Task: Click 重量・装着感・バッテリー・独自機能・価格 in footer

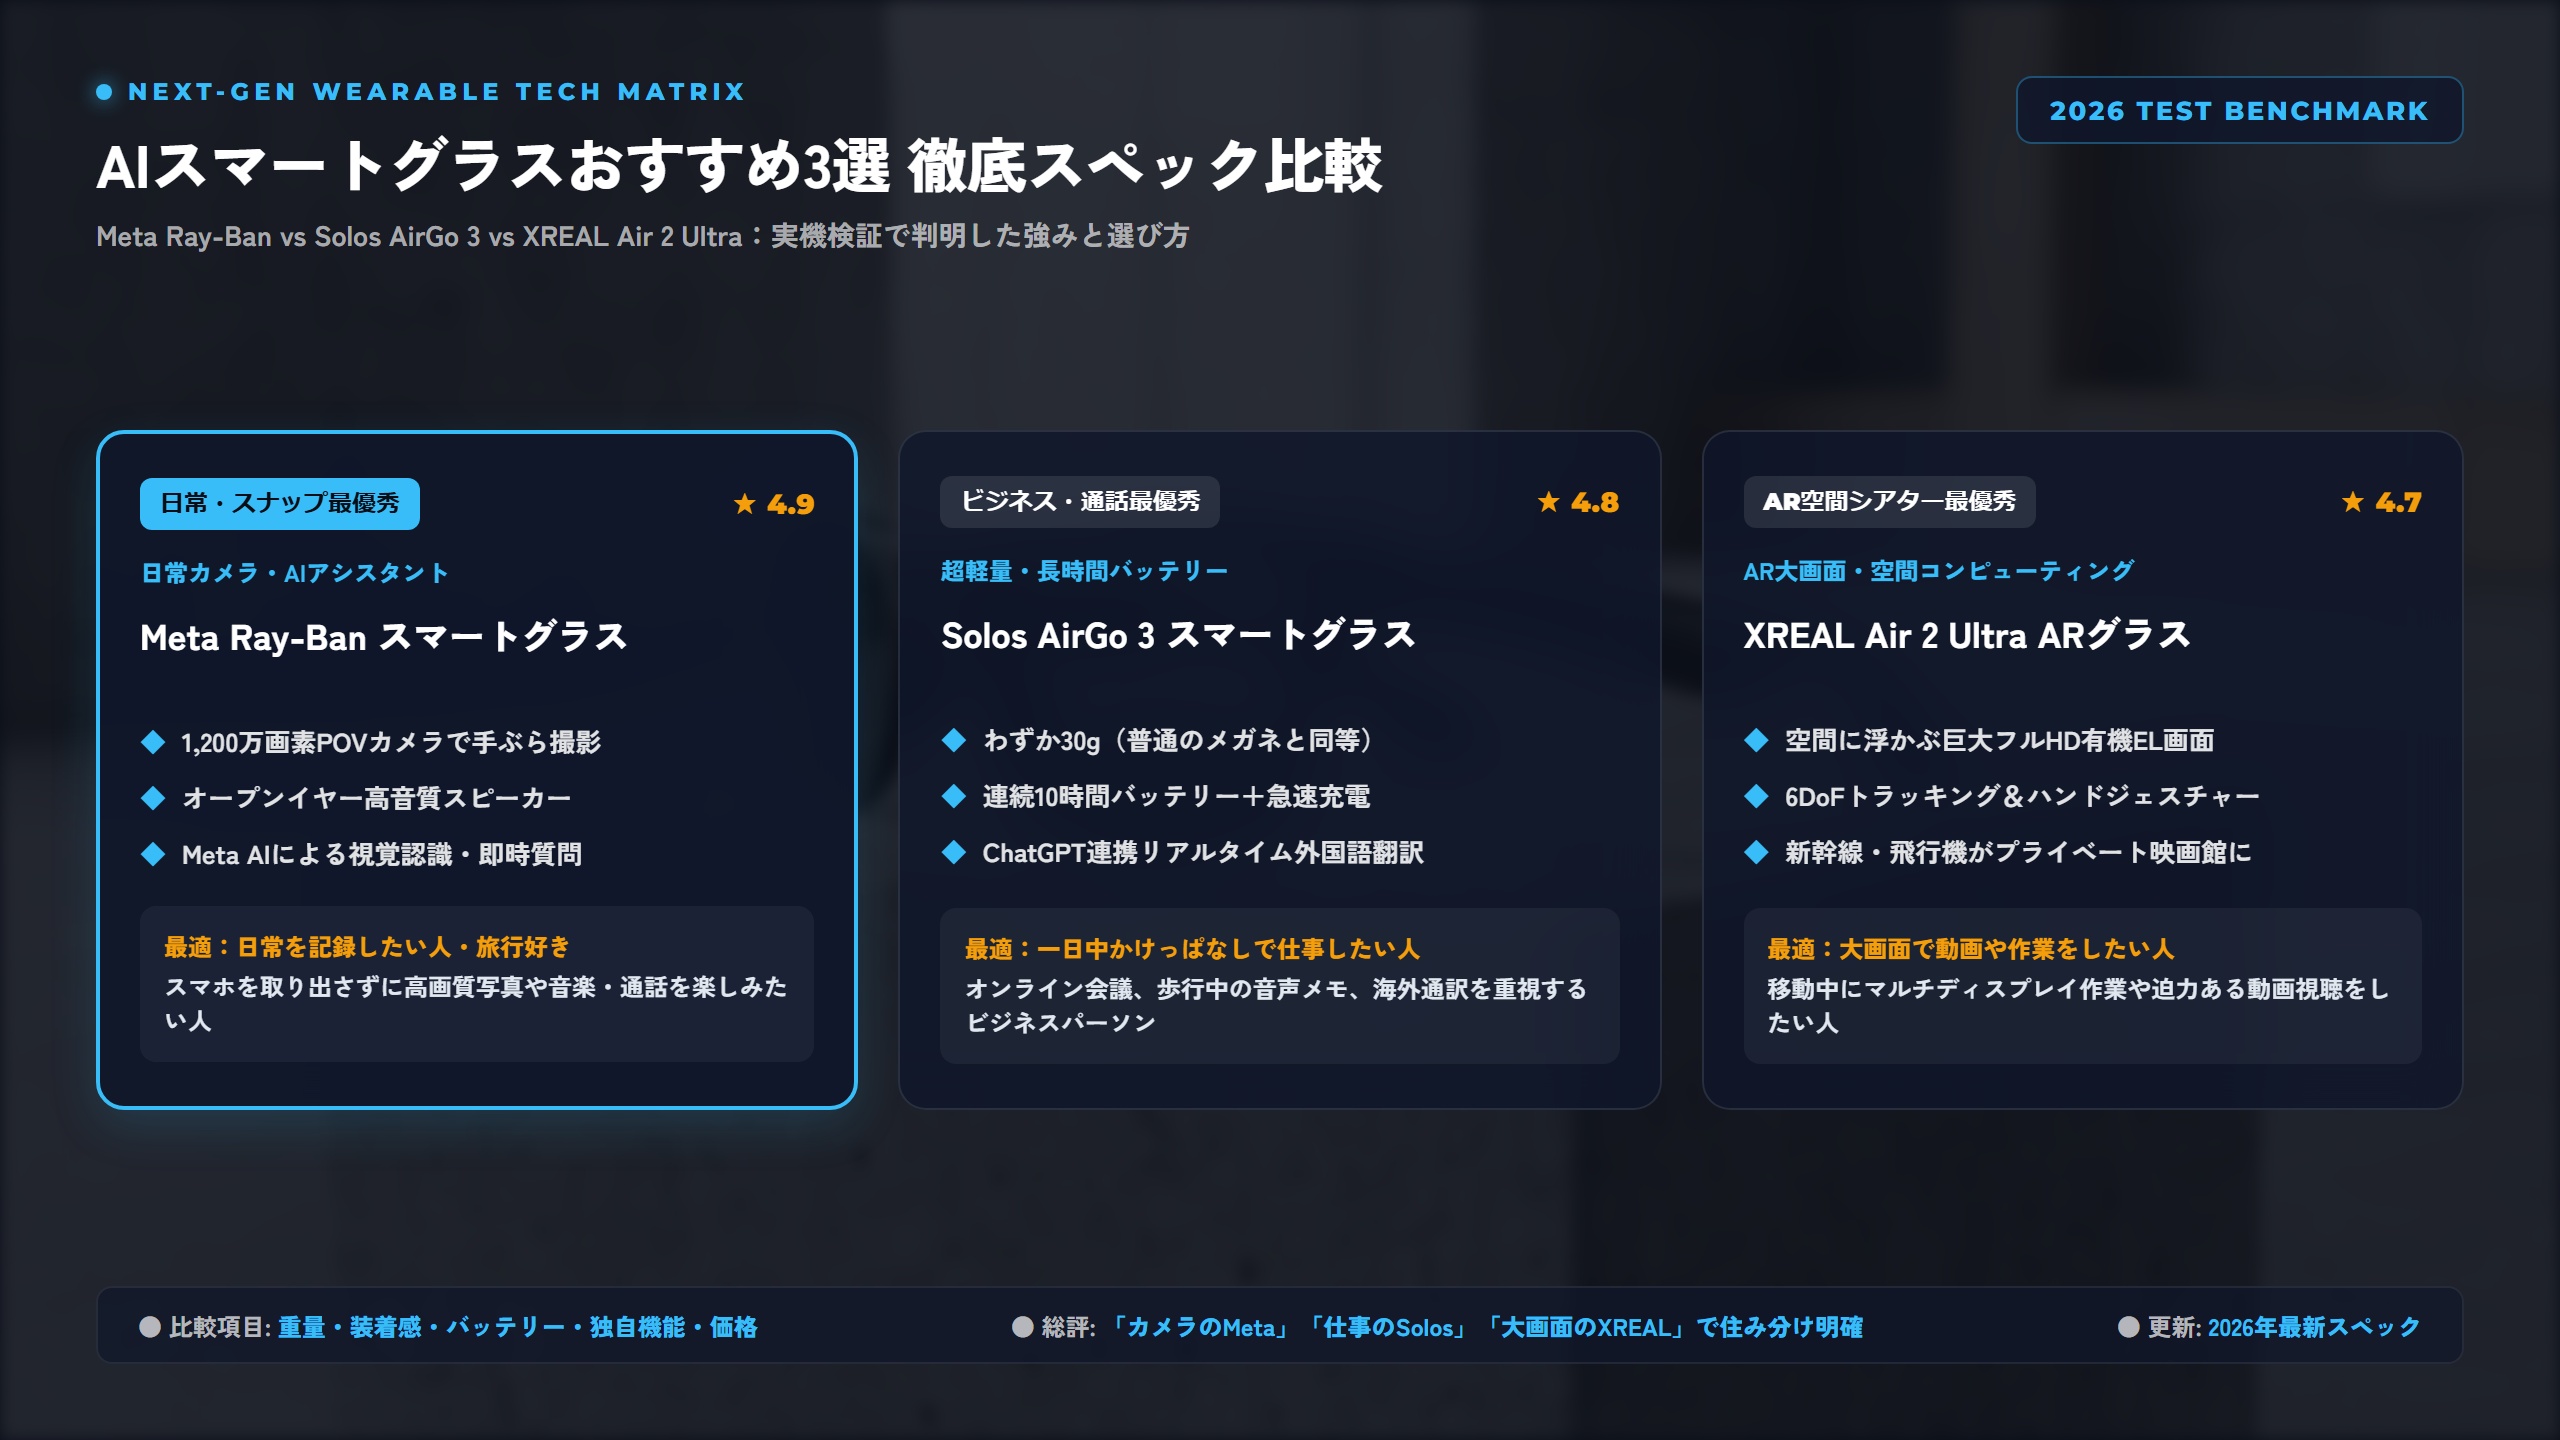Action: (x=517, y=1327)
